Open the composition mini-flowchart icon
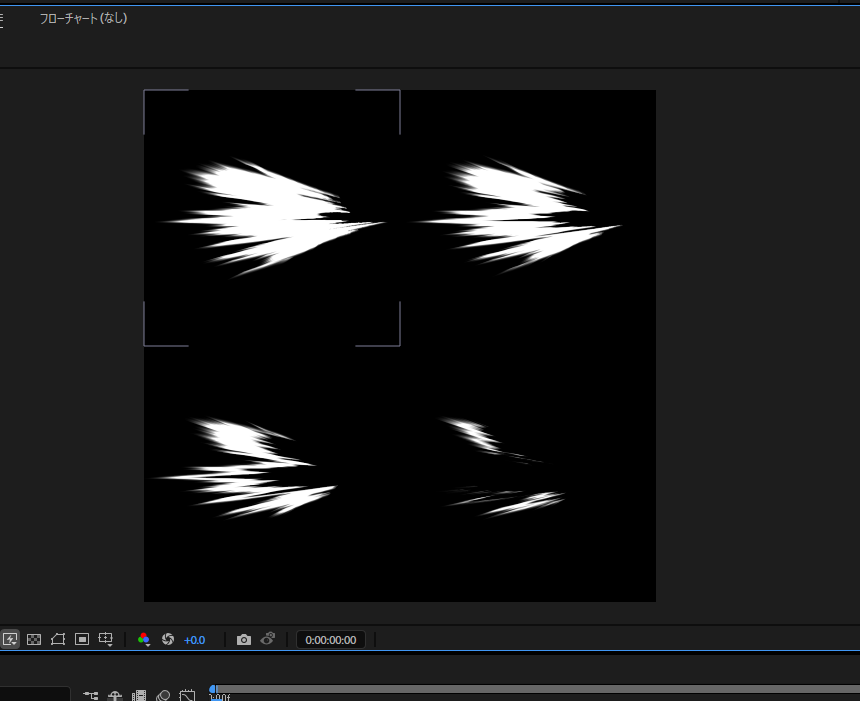860x701 pixels. 91,695
